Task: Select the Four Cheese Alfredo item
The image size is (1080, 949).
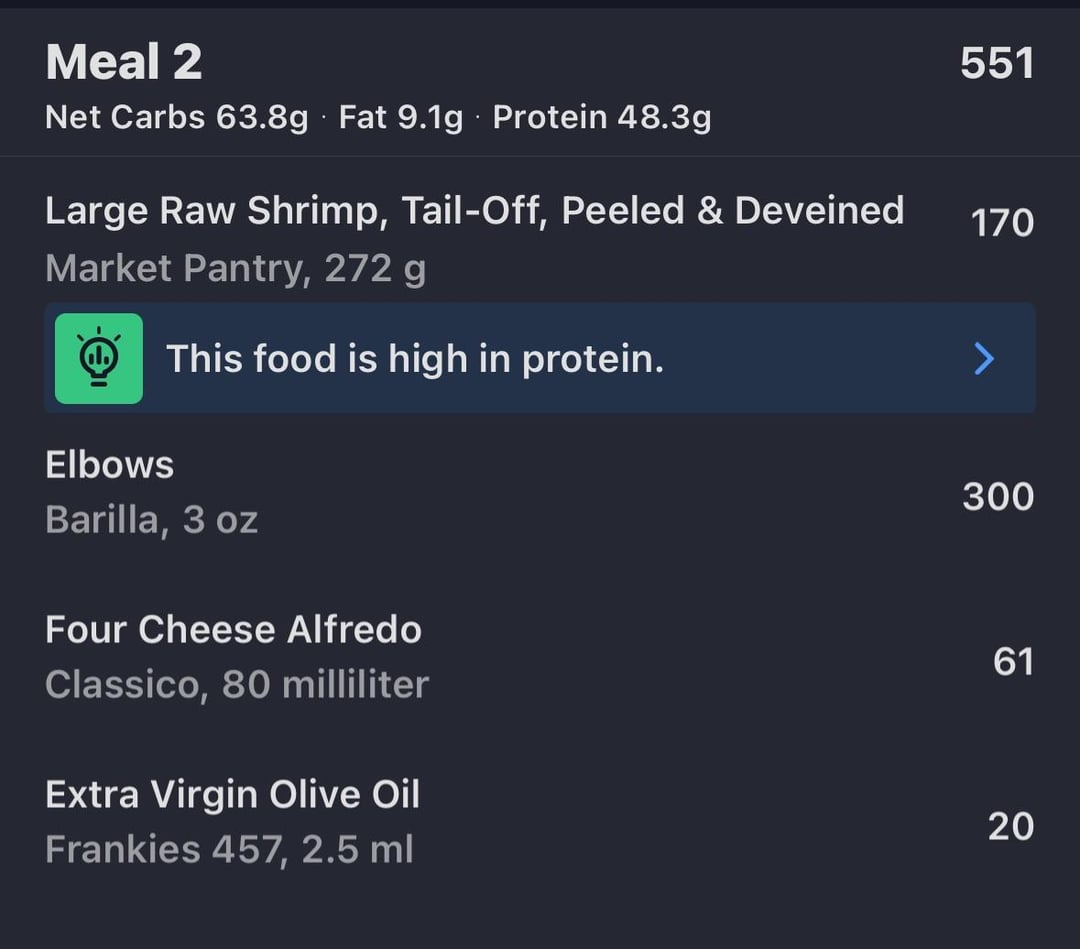Action: [x=540, y=657]
